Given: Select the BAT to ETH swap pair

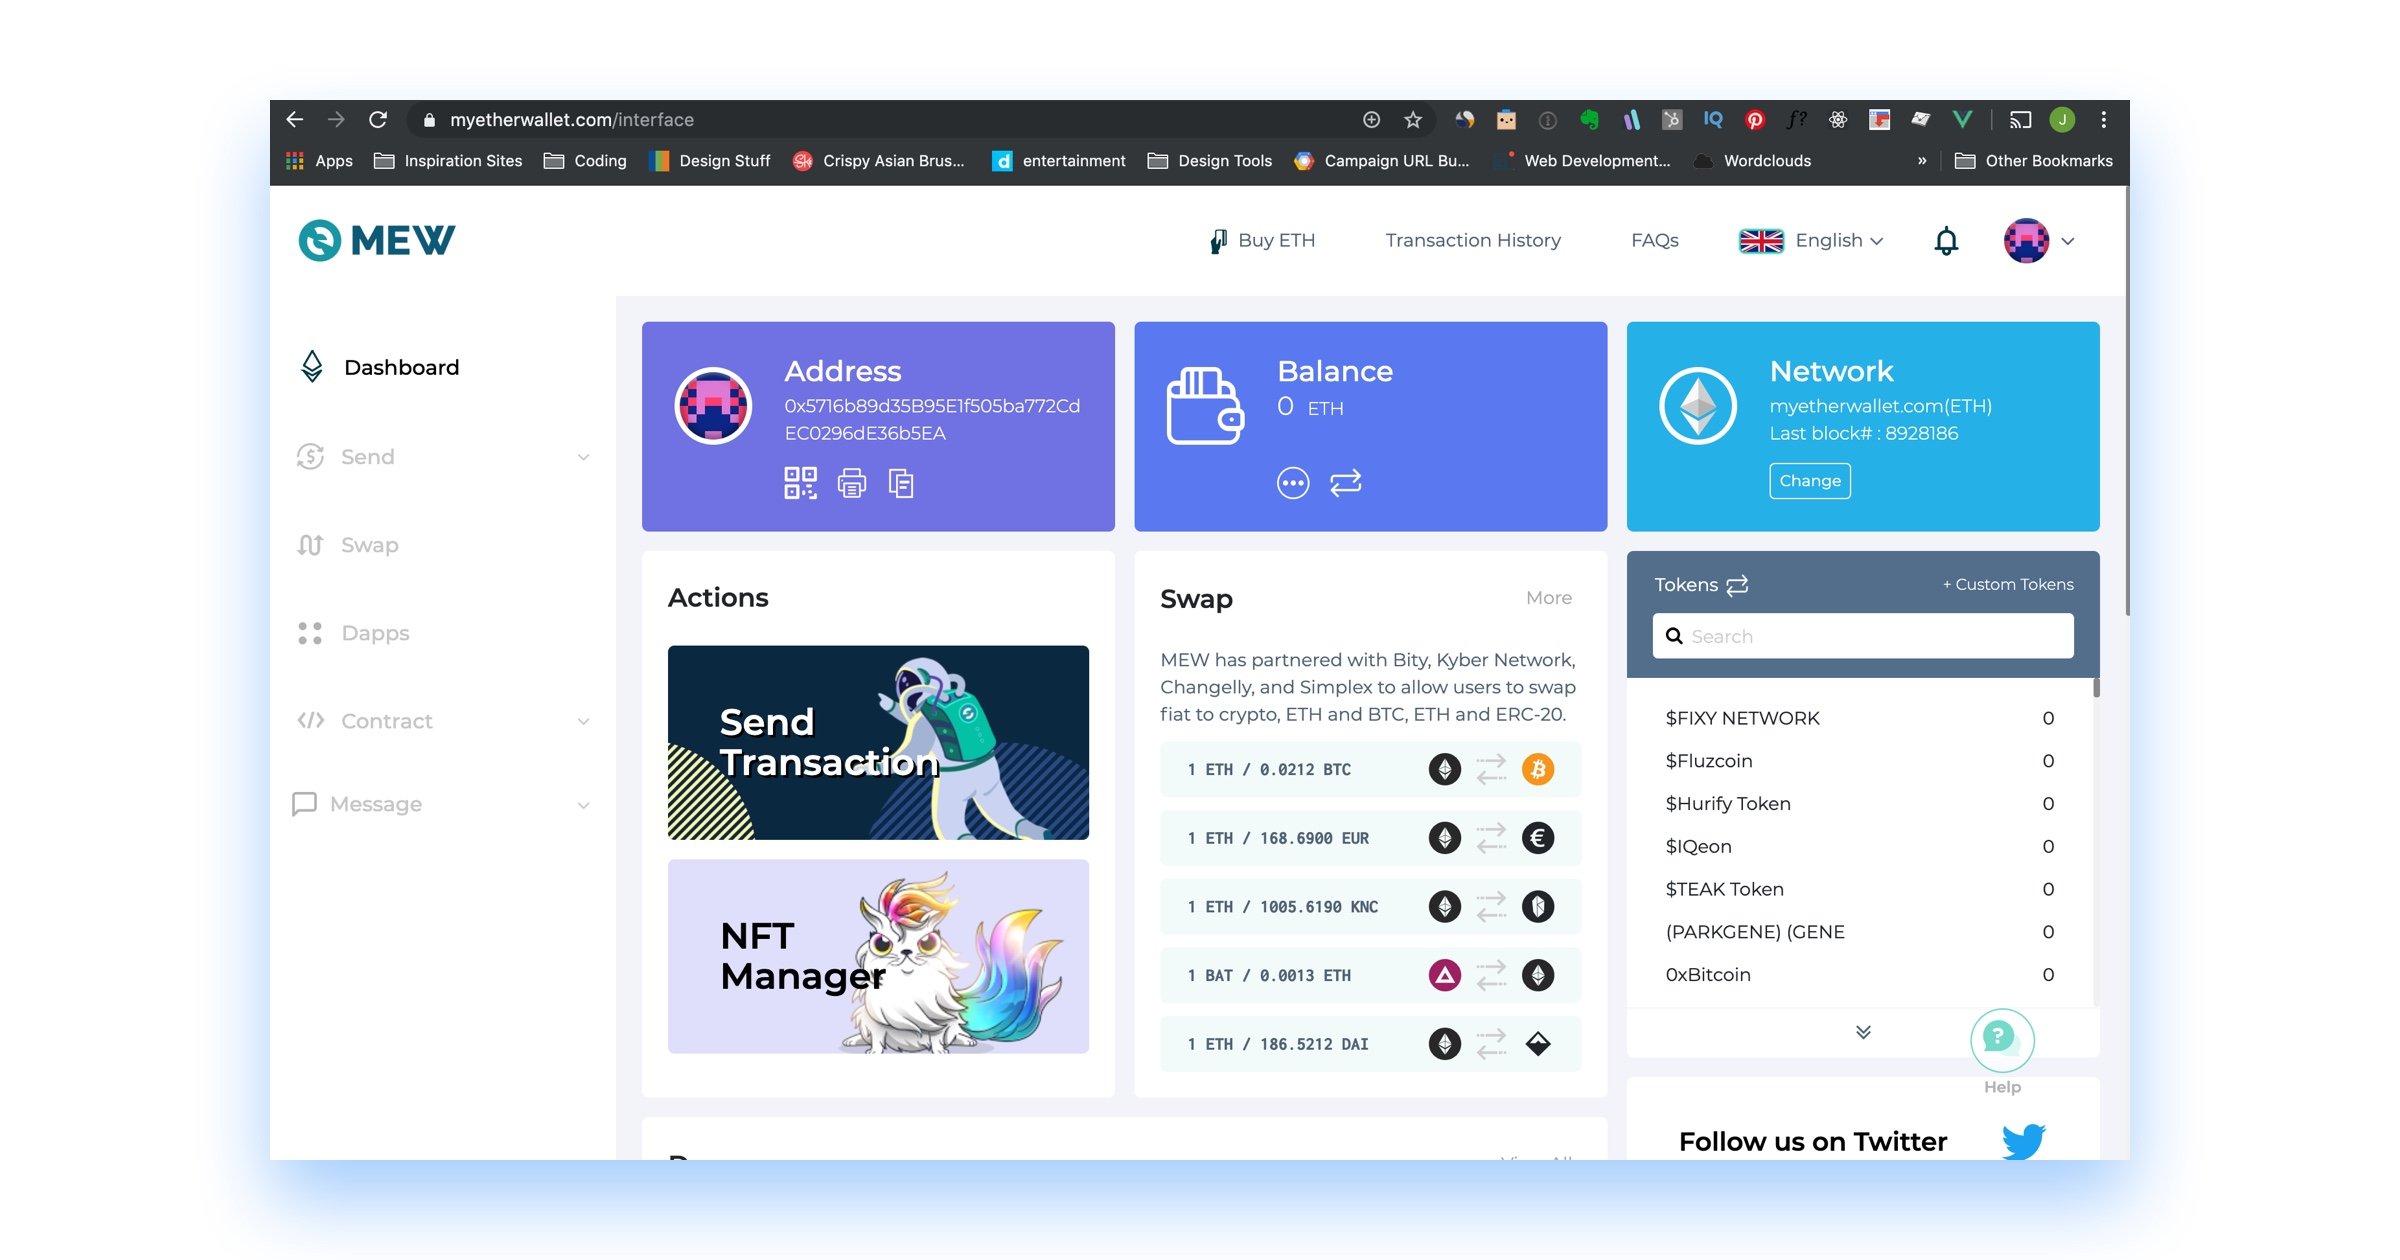Looking at the screenshot, I should point(1371,976).
